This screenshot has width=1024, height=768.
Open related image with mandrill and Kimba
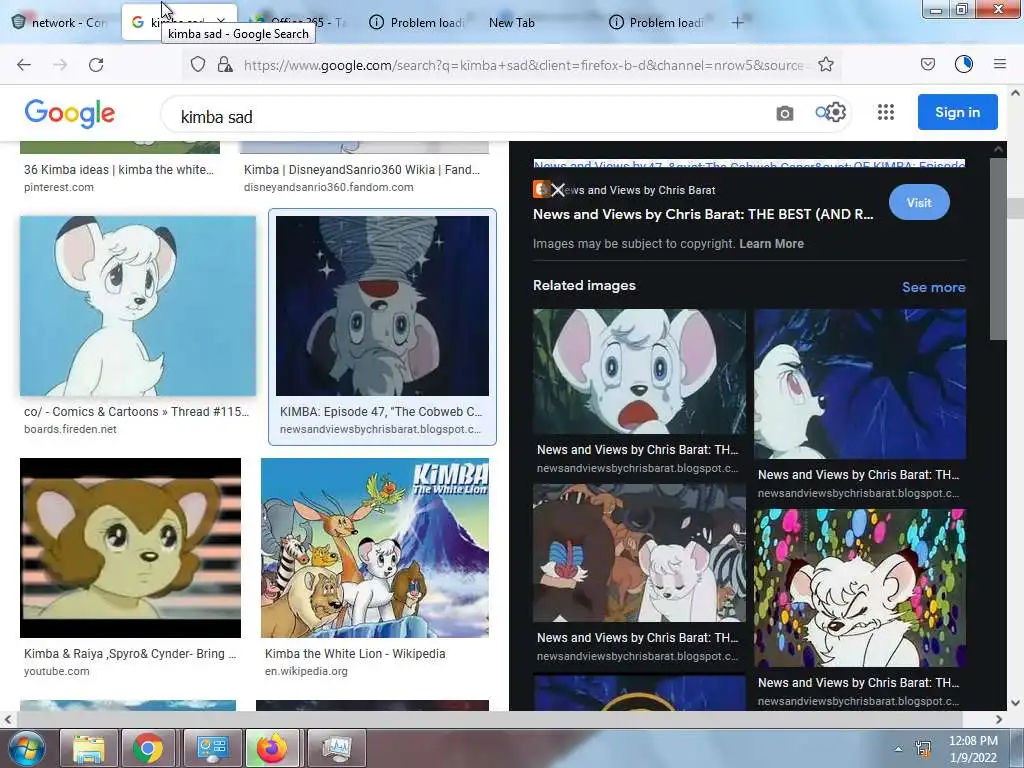[639, 552]
